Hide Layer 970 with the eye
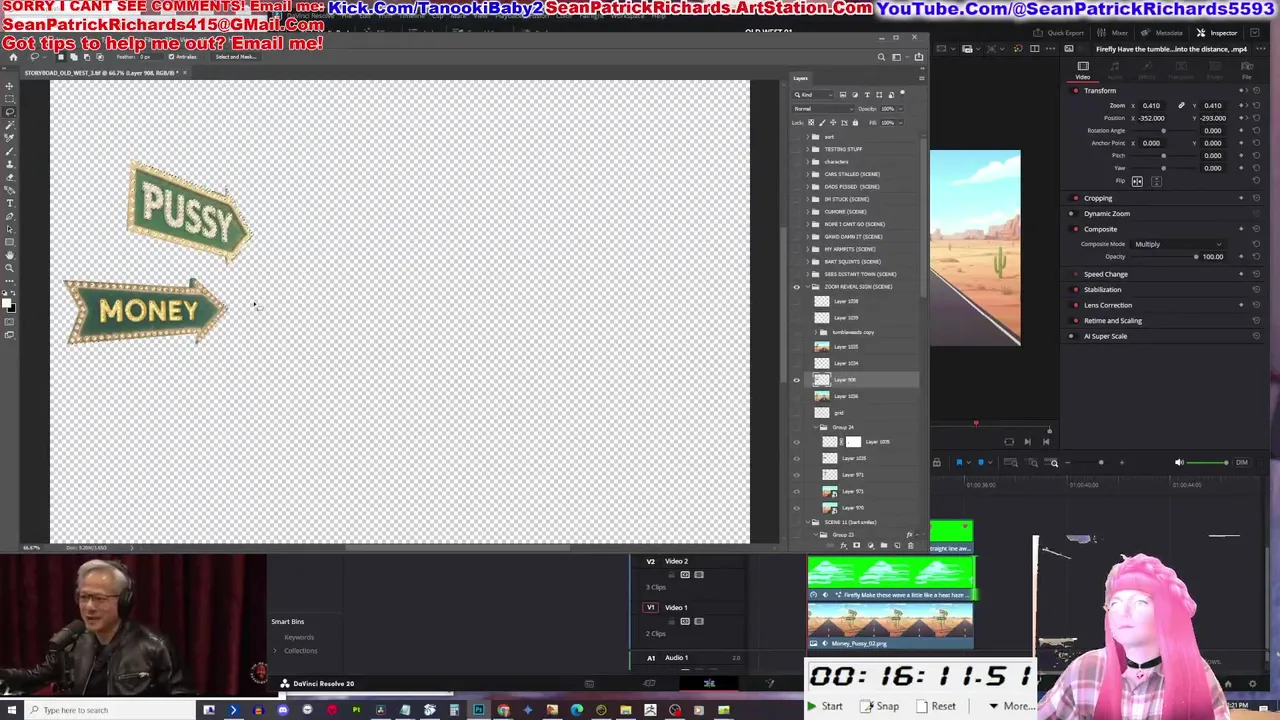The width and height of the screenshot is (1280, 720). point(797,507)
